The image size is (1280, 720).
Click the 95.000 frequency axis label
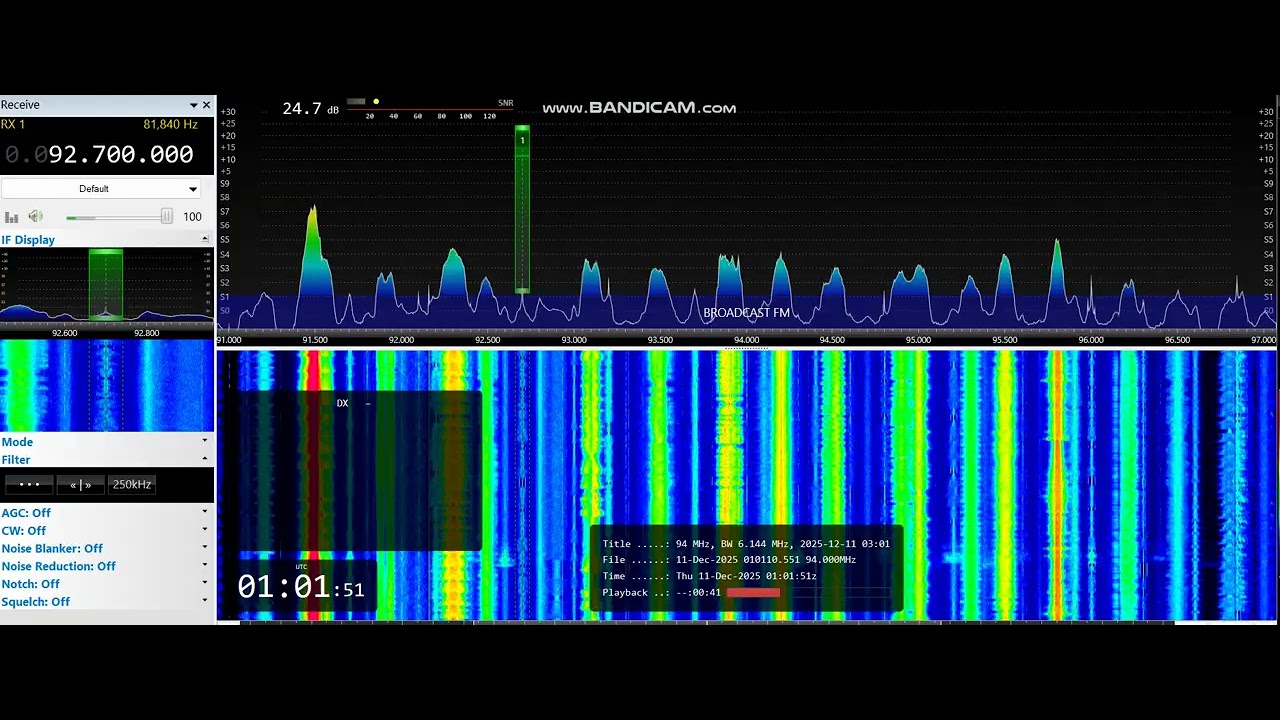click(918, 340)
